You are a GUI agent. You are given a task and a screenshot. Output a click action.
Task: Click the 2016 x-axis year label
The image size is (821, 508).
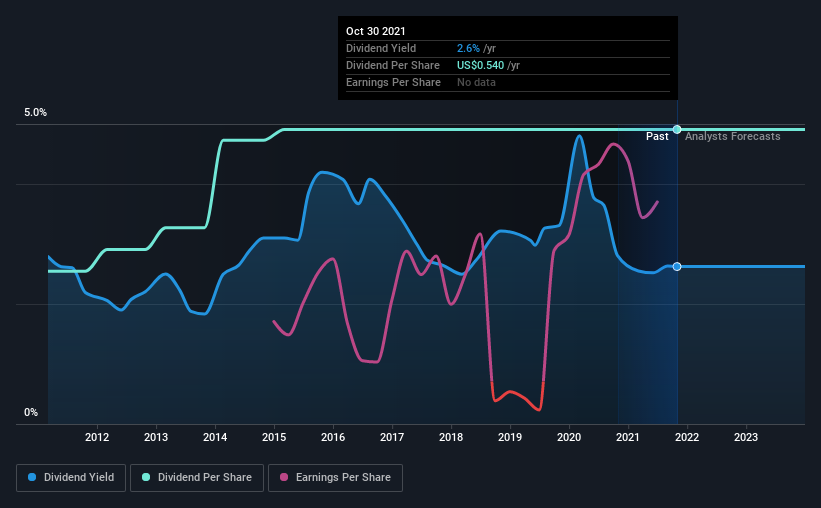(x=333, y=437)
